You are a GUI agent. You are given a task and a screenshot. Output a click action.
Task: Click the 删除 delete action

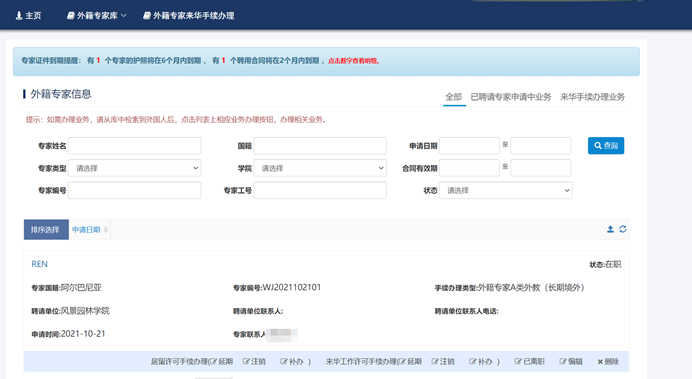pos(608,361)
